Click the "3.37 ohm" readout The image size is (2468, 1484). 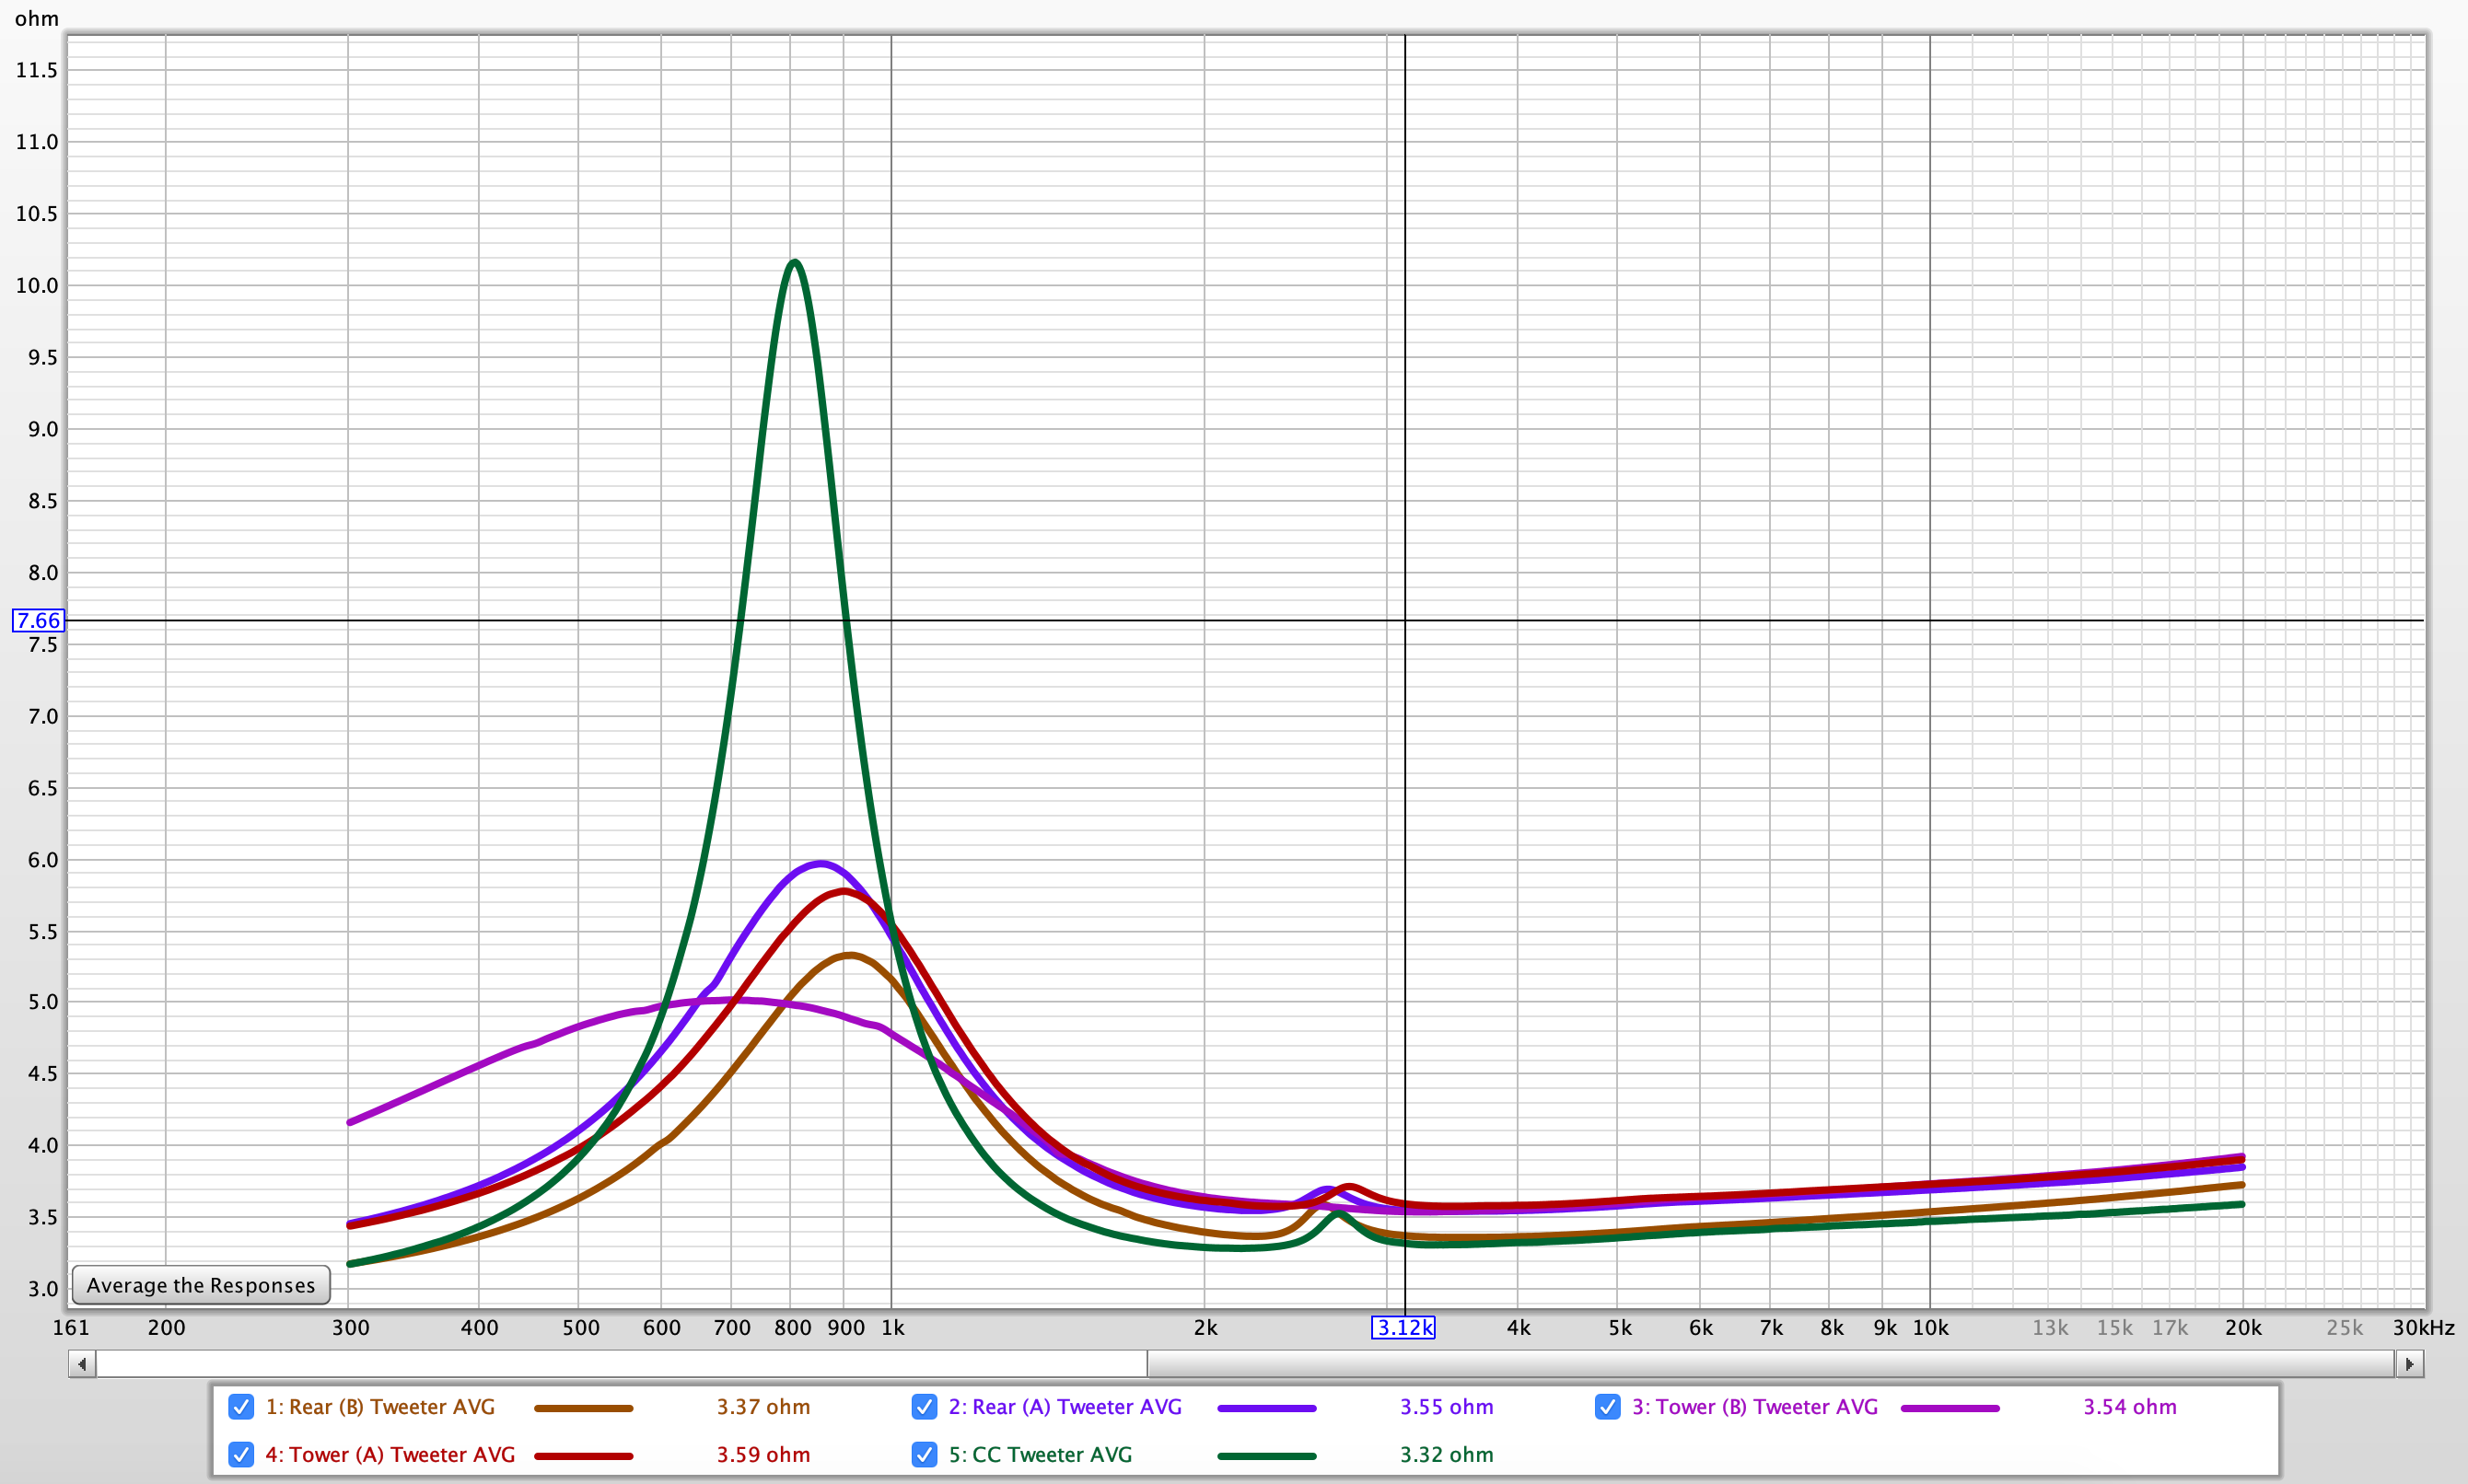(x=763, y=1407)
